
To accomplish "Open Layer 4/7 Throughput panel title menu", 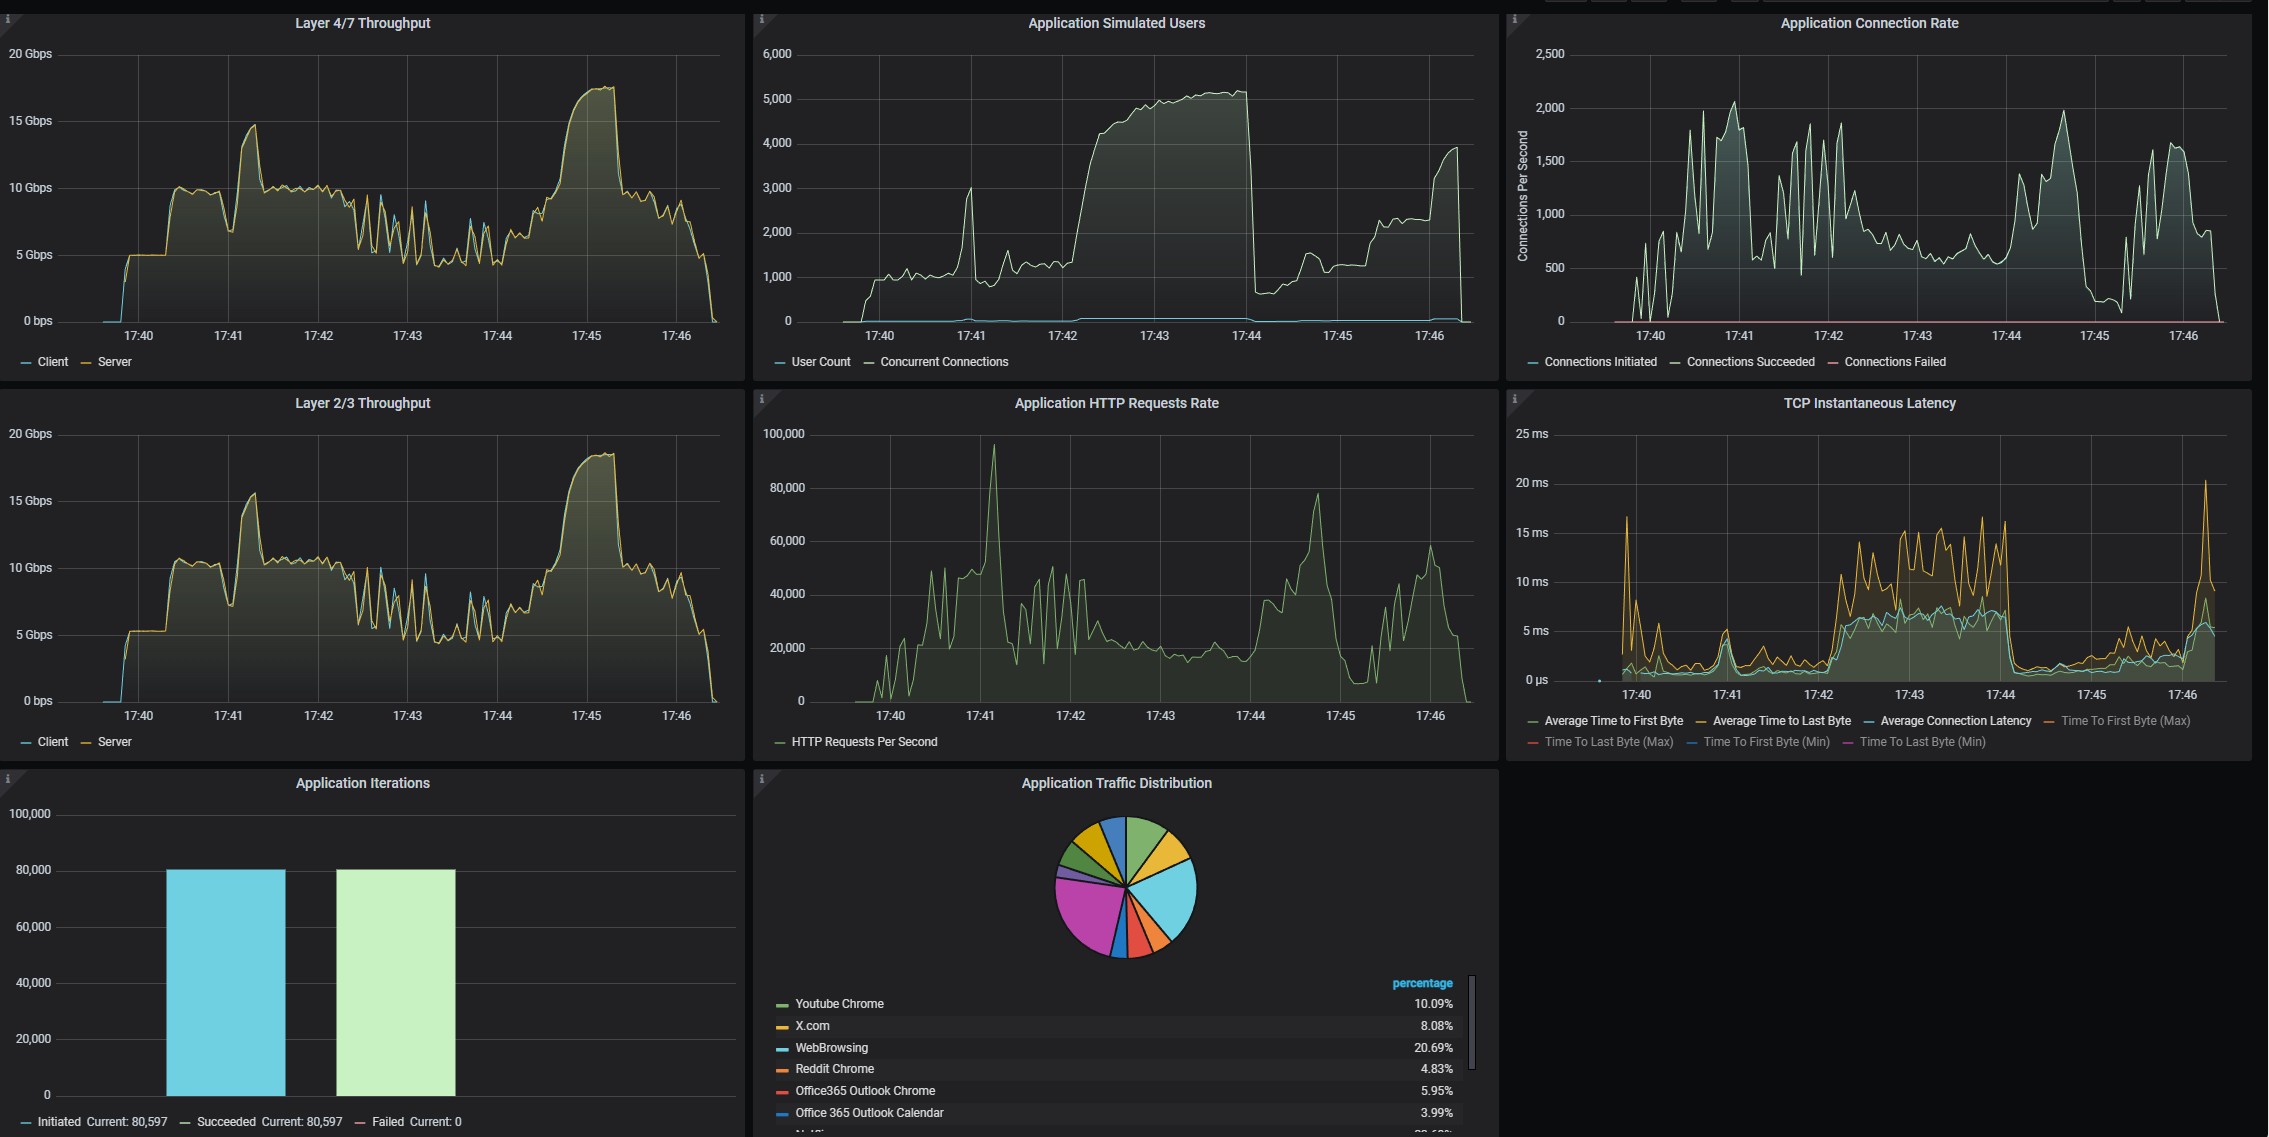I will 362,23.
